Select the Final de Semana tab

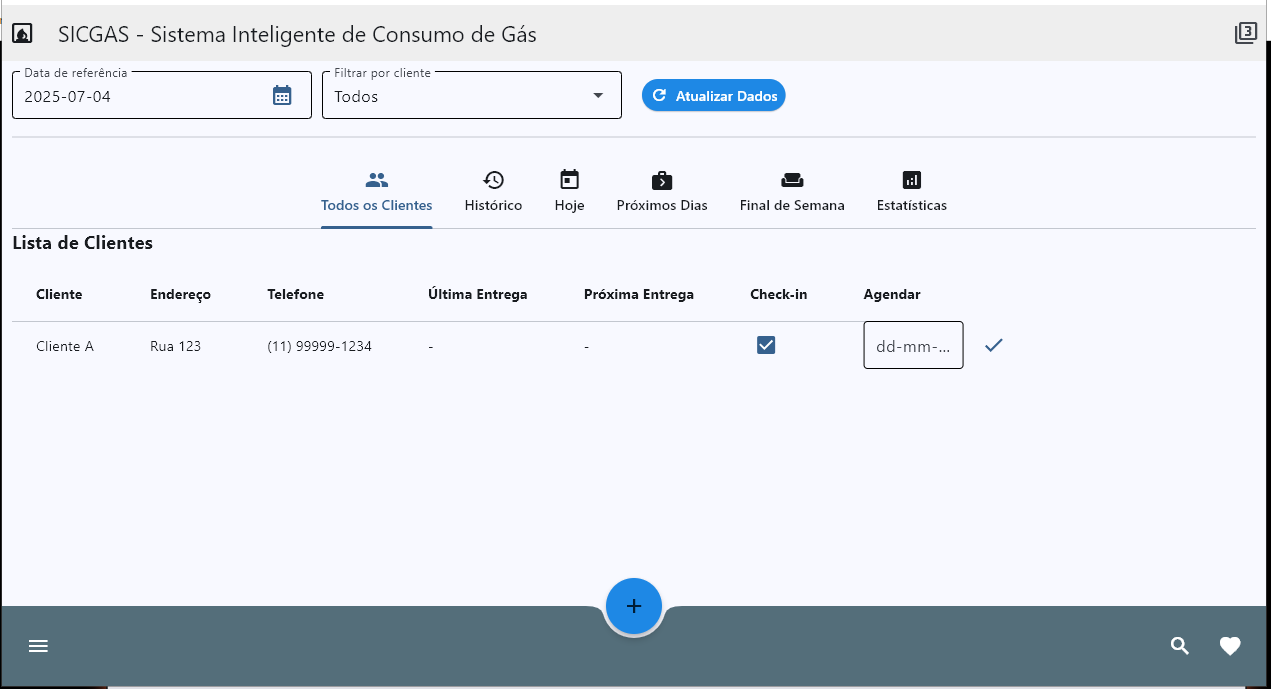[792, 192]
